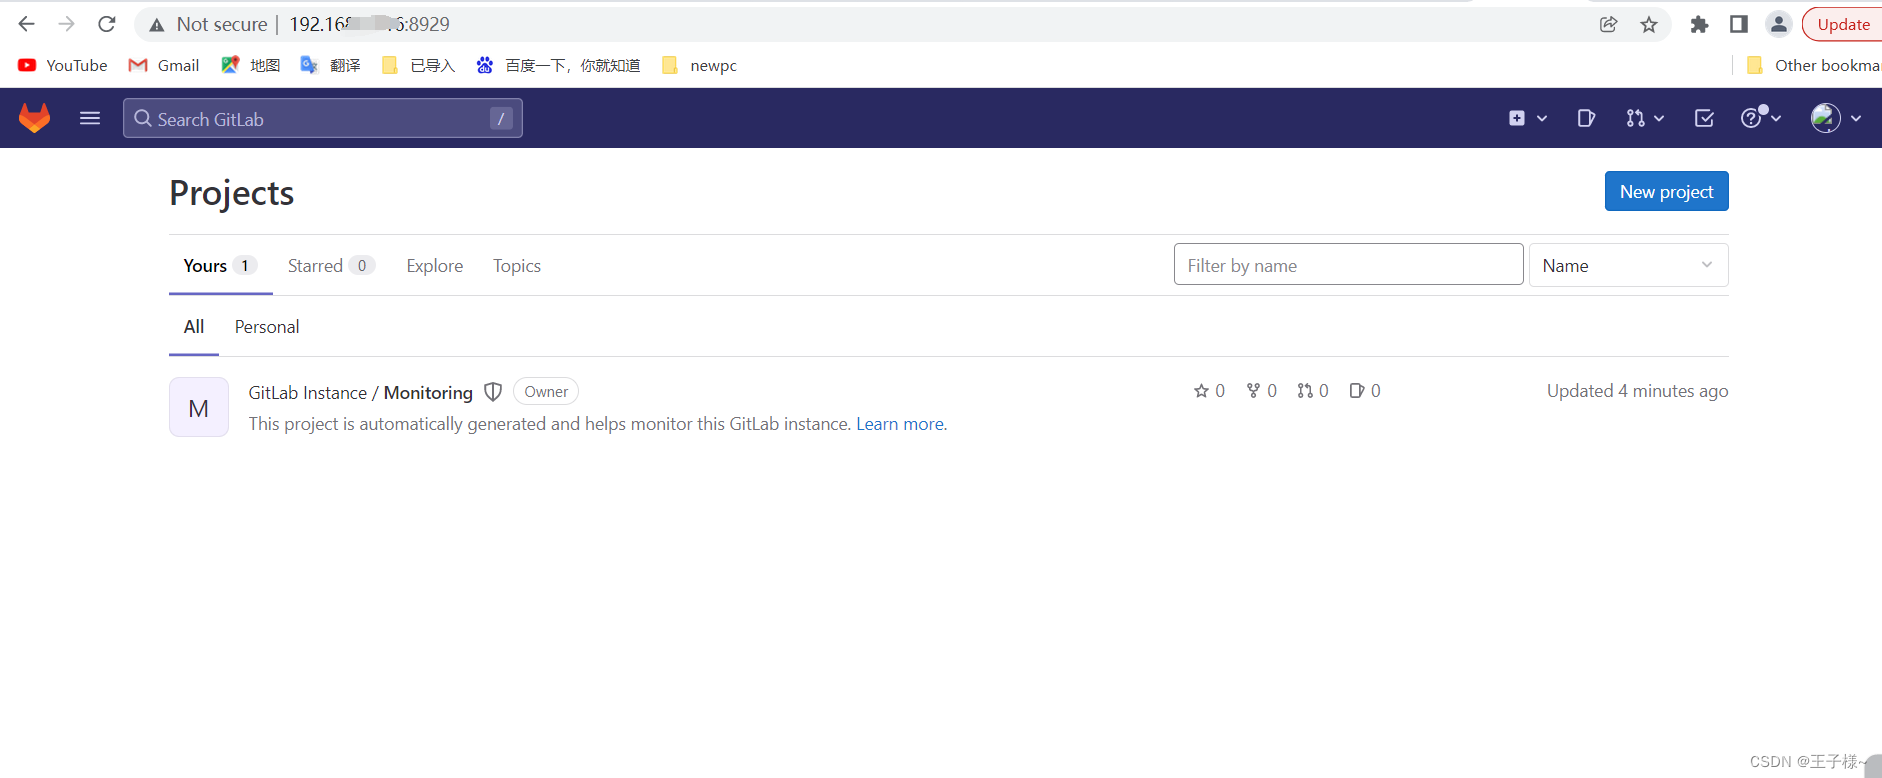Click the address bar URL
Screen dimensions: 1882x778
[369, 24]
